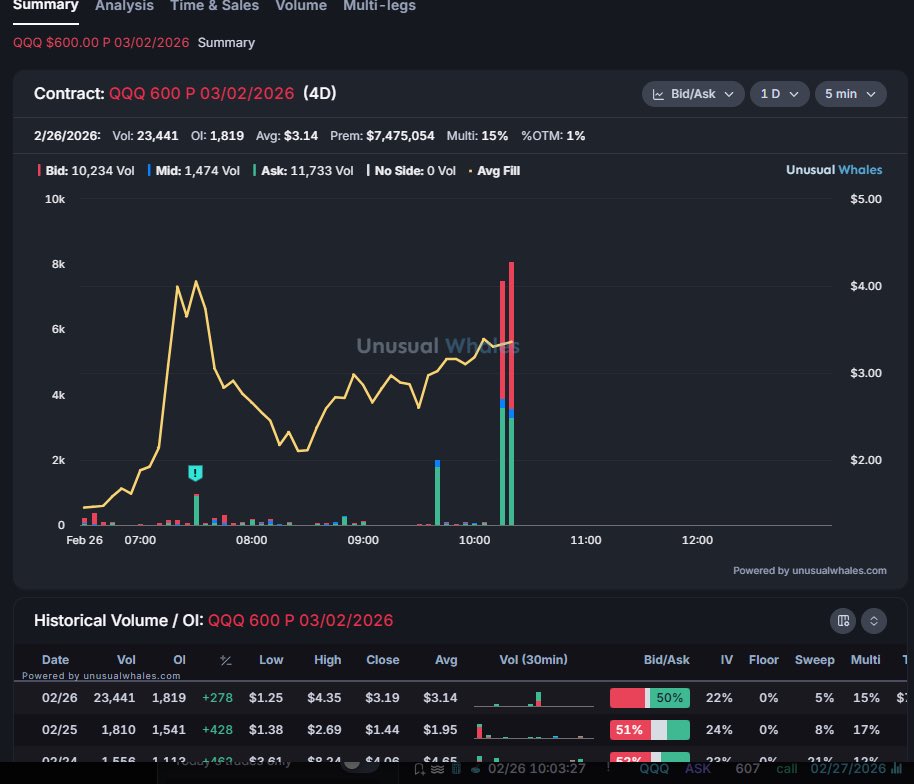Click the $4.35 high price cell
The width and height of the screenshot is (914, 784).
click(x=324, y=698)
